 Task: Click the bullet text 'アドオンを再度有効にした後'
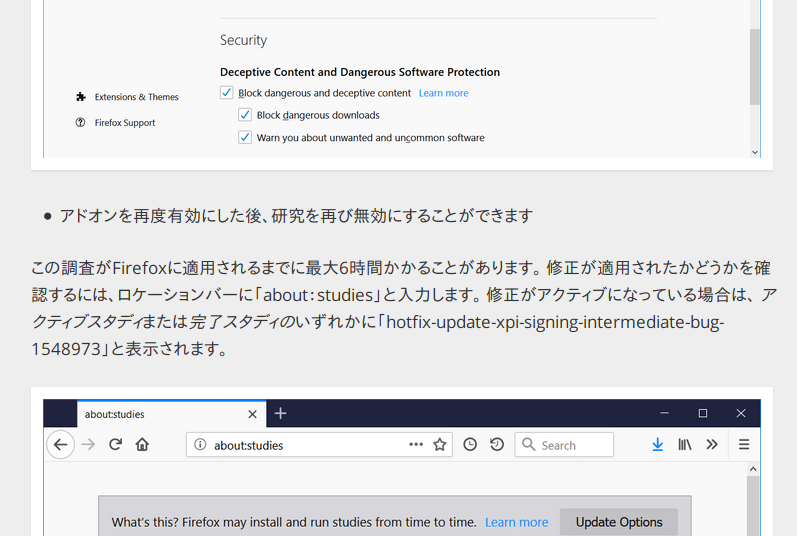coord(160,216)
